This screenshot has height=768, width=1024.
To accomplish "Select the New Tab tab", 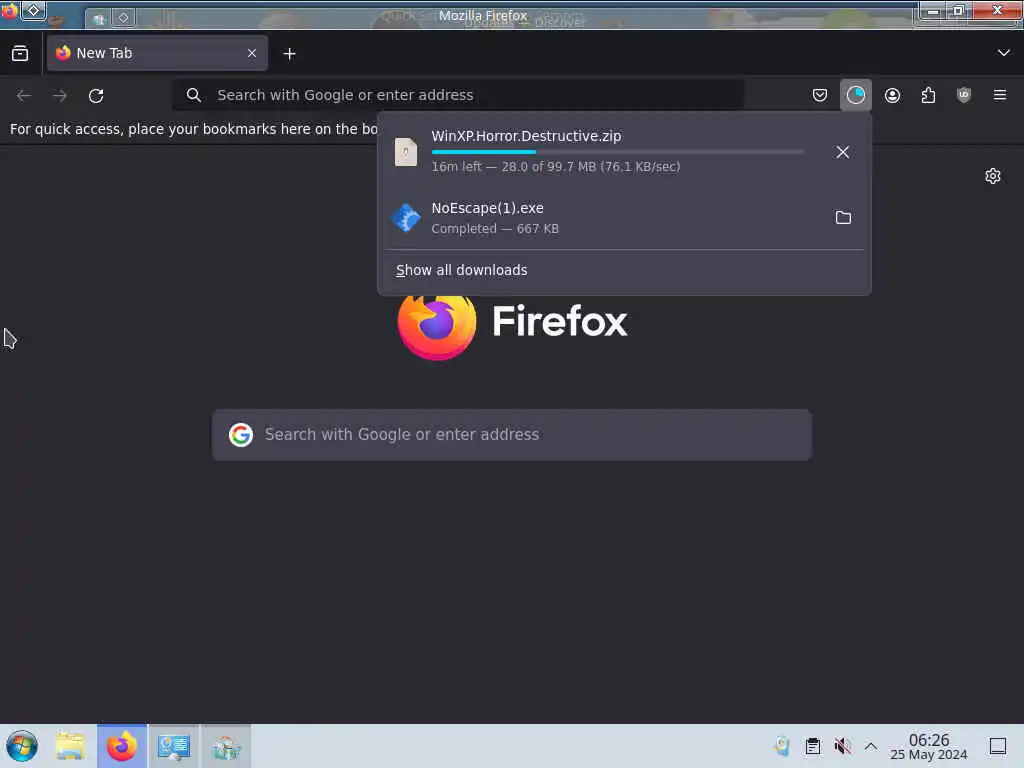I will (x=157, y=54).
